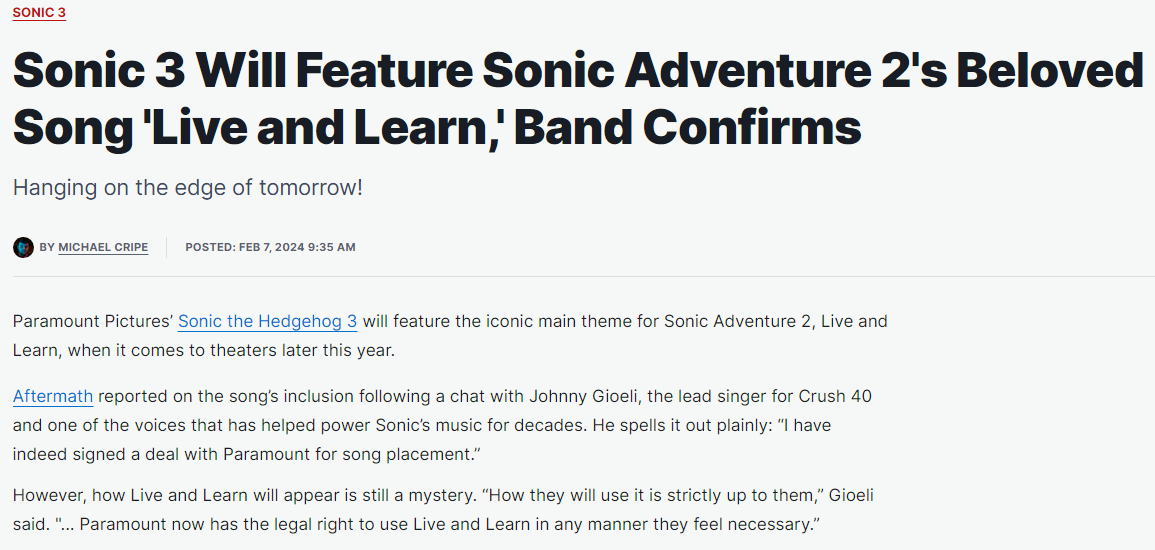Open Michael Cripe's author page
This screenshot has width=1155, height=550.
(103, 247)
